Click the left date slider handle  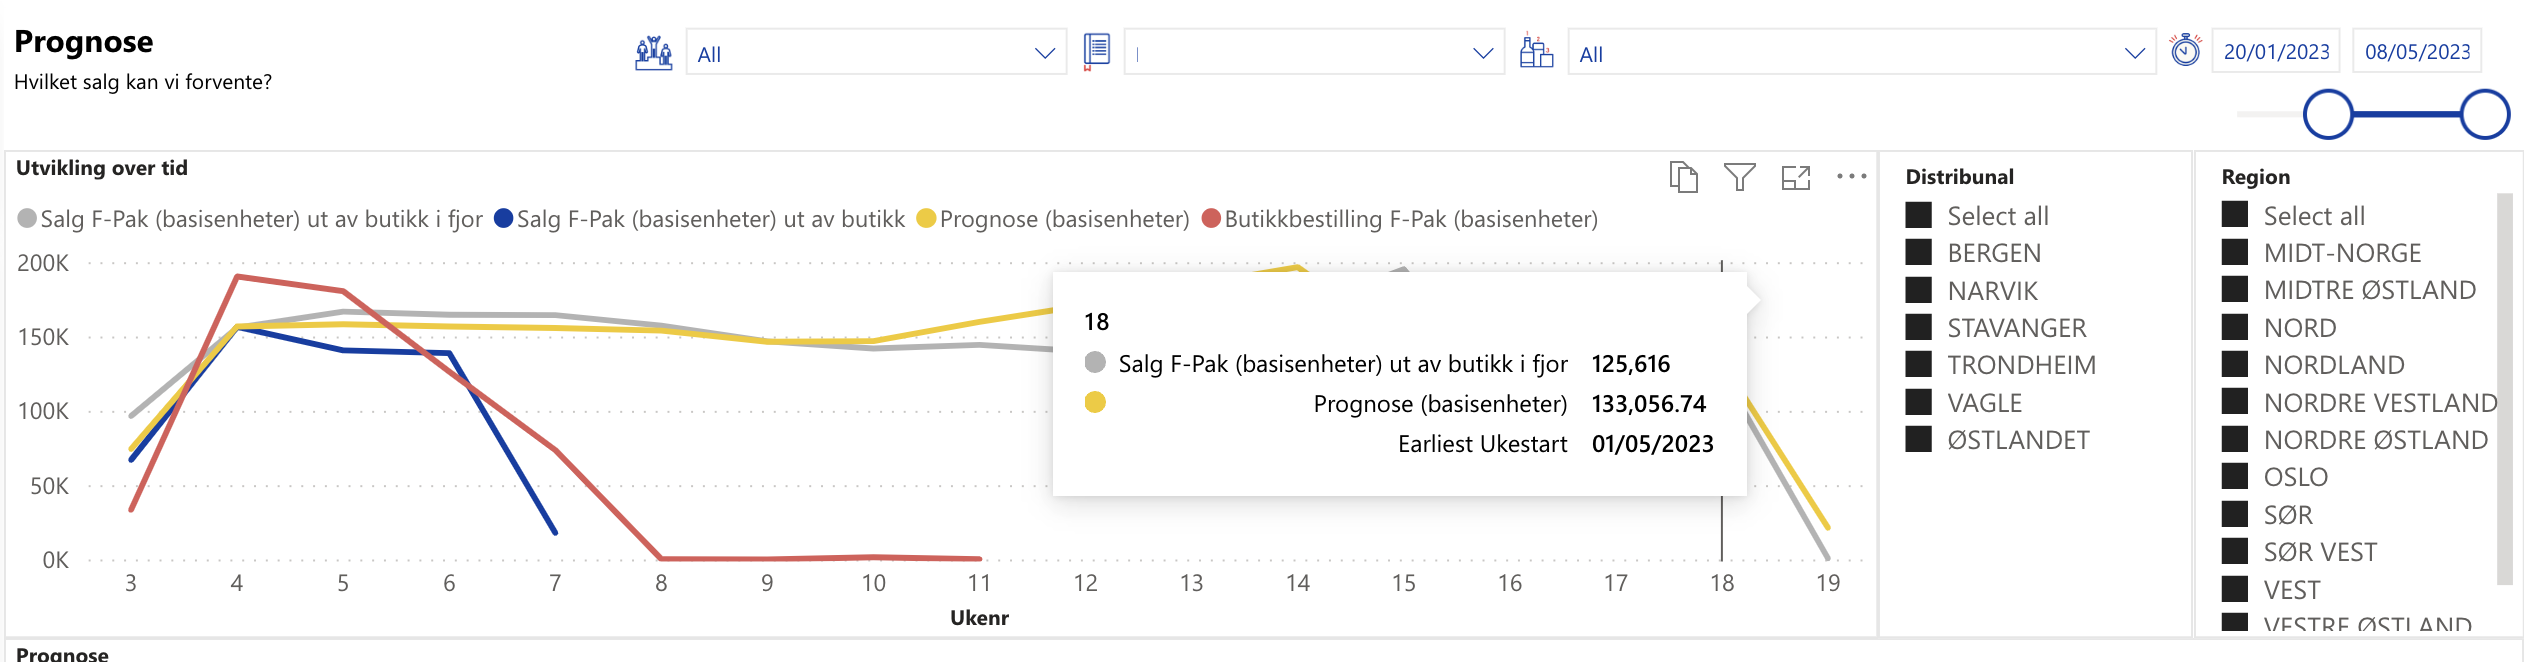point(2328,114)
